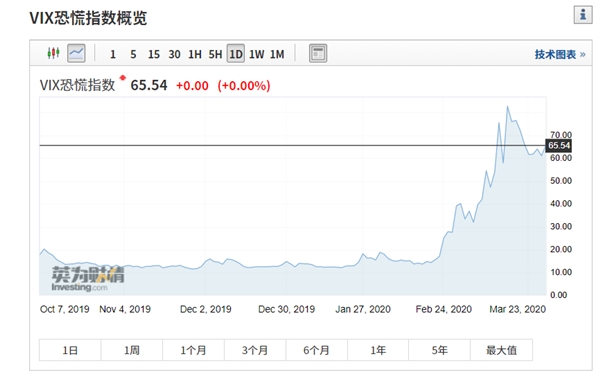Click the VIX恐慌指数概览 heading

coord(88,18)
